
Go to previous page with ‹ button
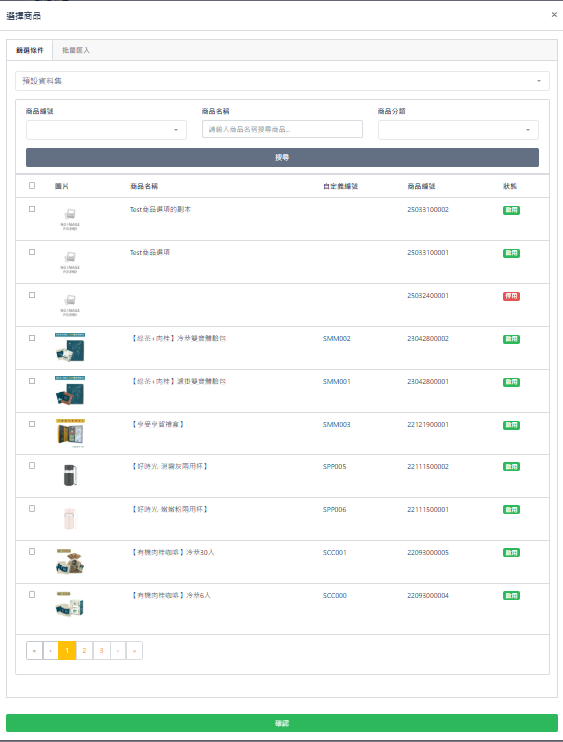coord(51,651)
